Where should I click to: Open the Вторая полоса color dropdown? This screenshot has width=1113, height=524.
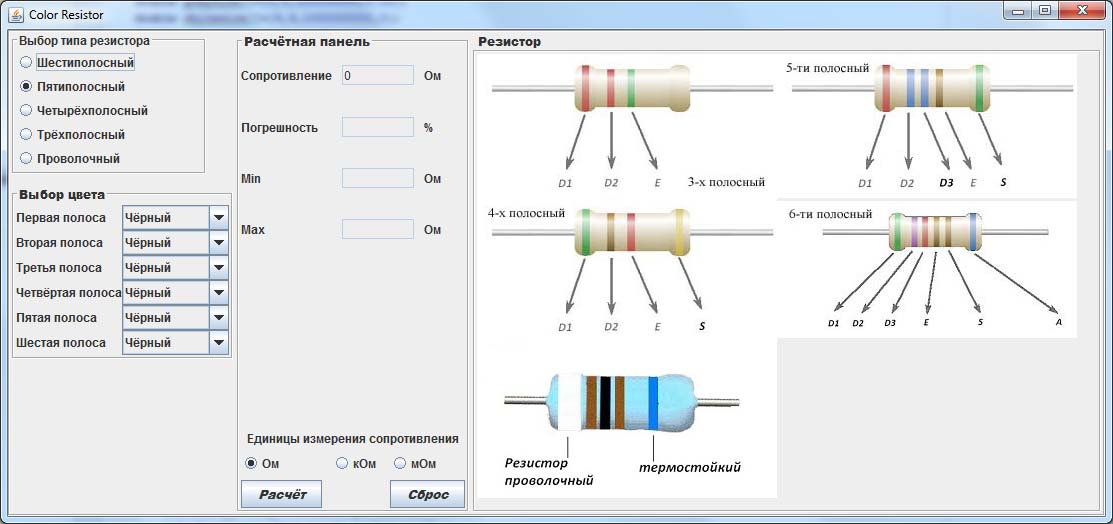click(x=219, y=243)
